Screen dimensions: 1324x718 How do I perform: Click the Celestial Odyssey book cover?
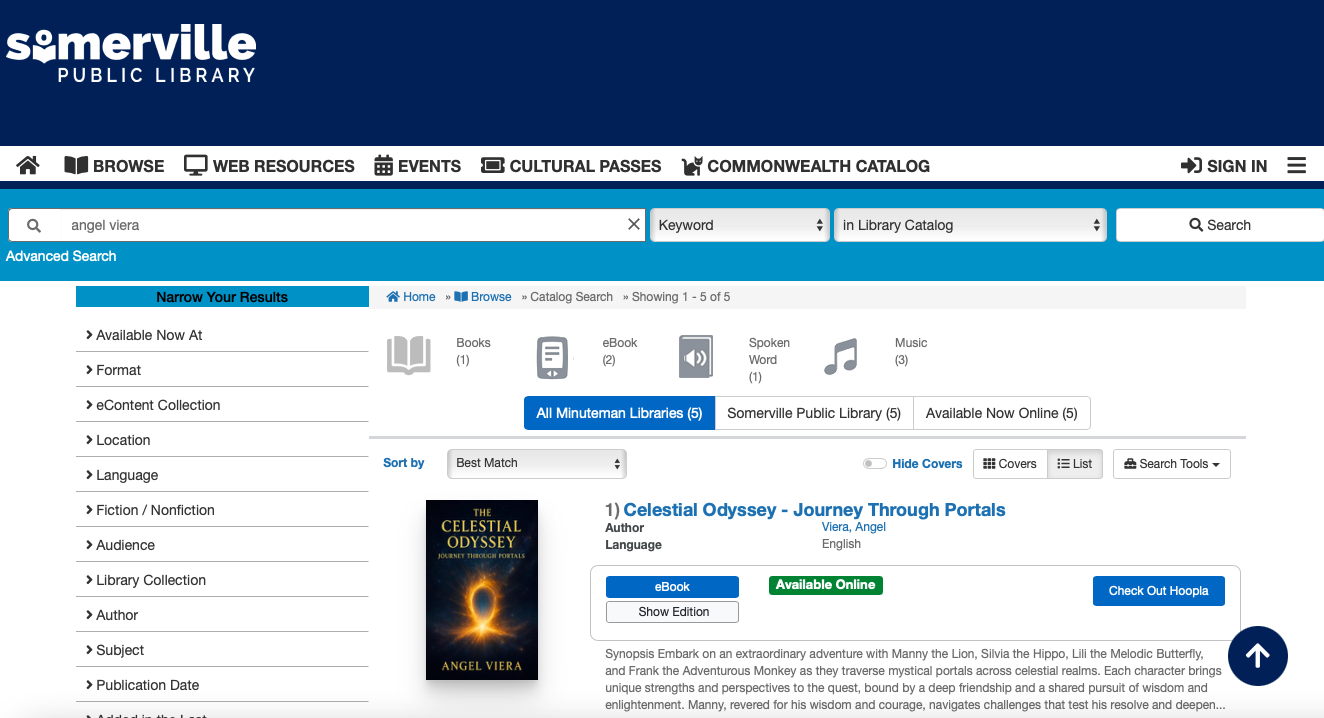(482, 590)
